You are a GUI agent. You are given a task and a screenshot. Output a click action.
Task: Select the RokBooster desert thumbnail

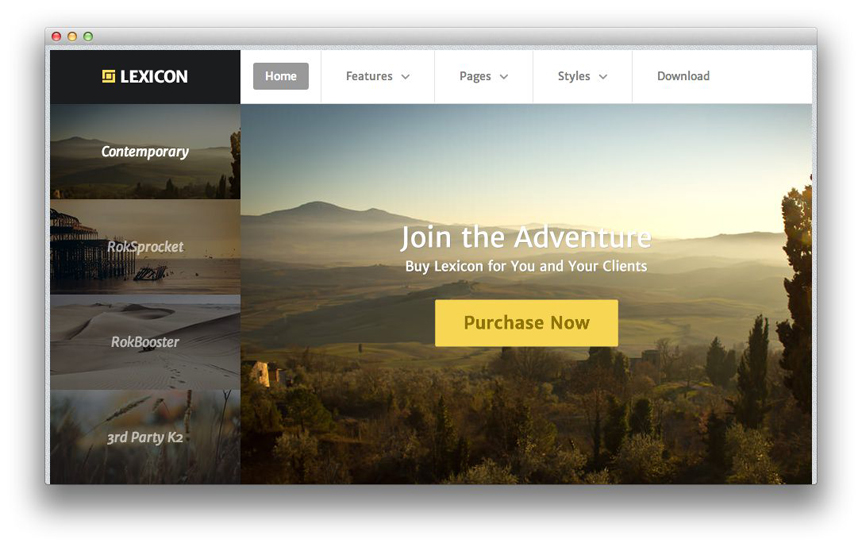tap(145, 342)
